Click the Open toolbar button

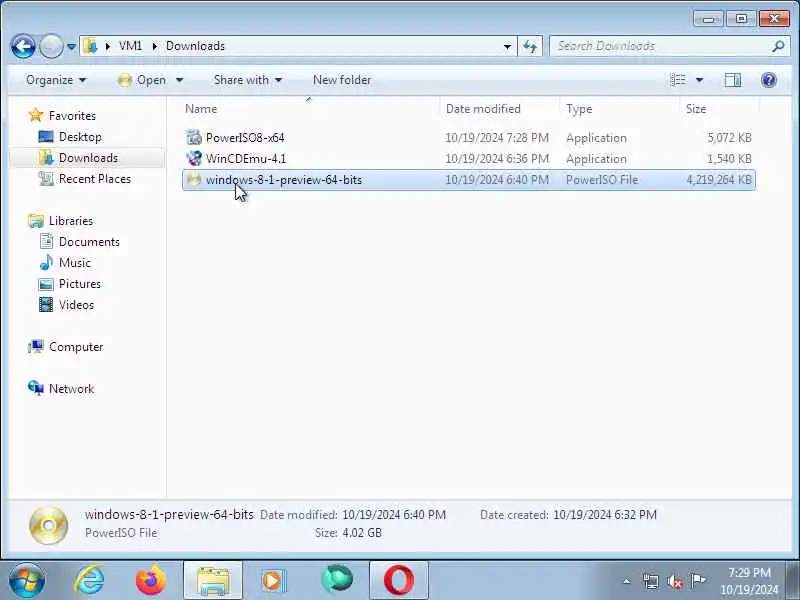(x=143, y=80)
